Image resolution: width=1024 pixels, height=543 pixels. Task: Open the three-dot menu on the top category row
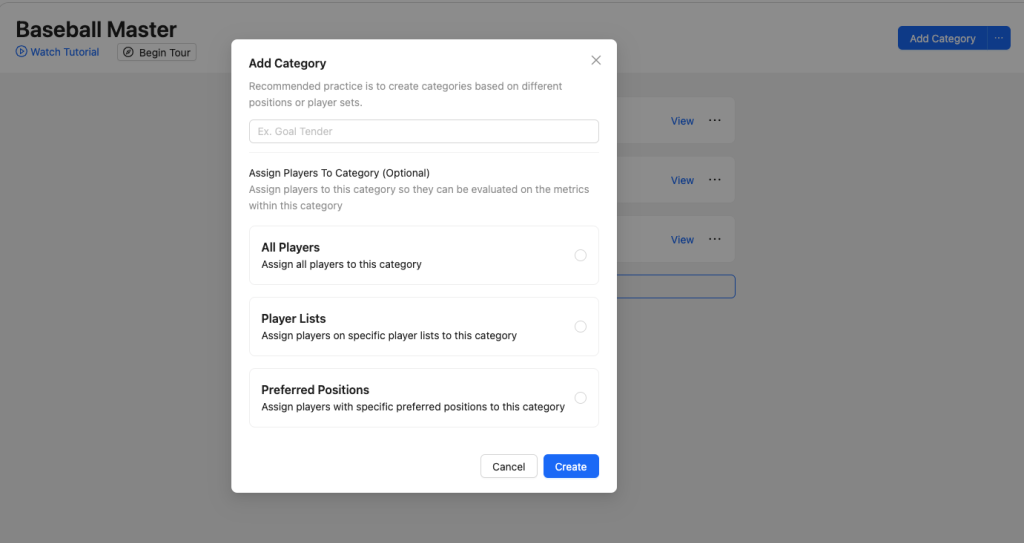coord(715,120)
